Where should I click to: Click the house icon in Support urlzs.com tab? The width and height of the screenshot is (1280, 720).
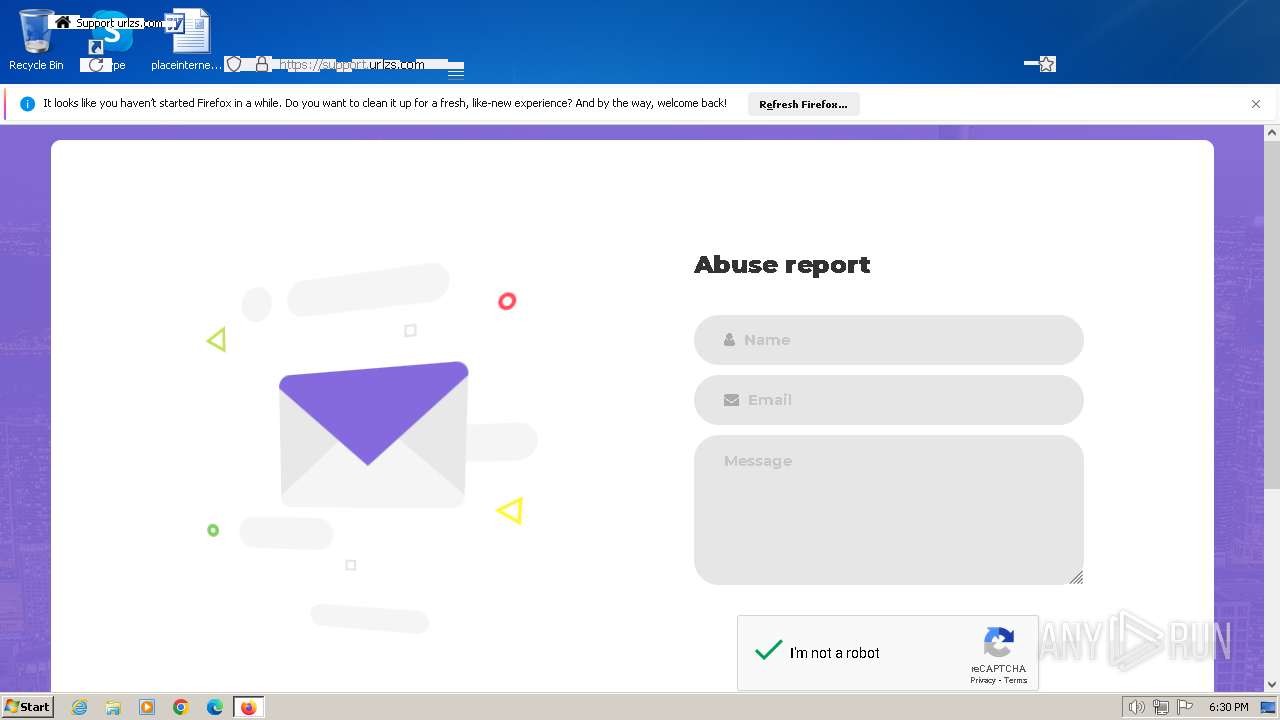point(63,22)
